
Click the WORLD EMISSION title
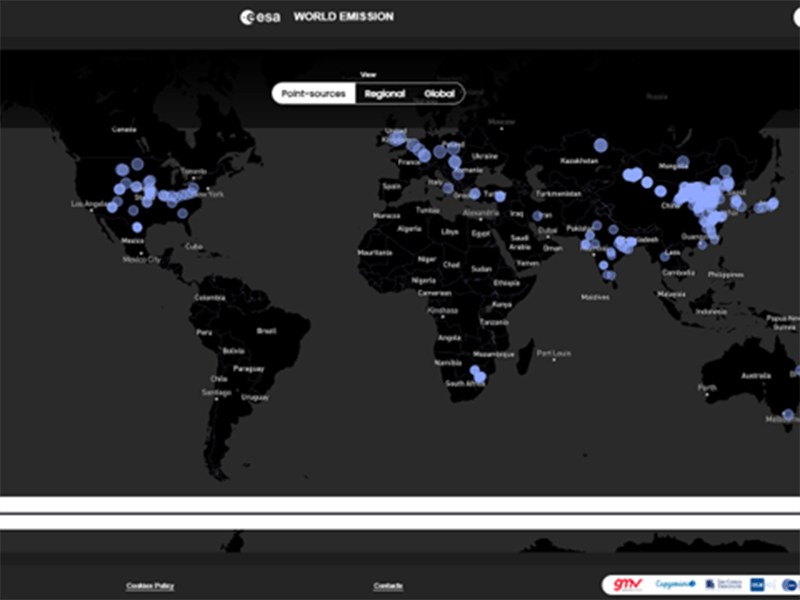point(343,16)
